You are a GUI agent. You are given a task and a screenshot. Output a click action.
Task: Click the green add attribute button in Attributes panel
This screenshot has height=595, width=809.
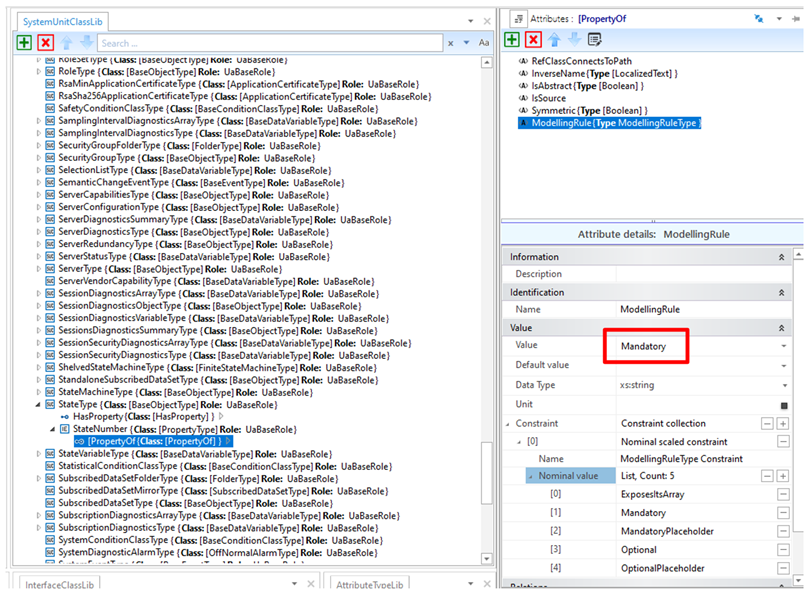(x=512, y=39)
